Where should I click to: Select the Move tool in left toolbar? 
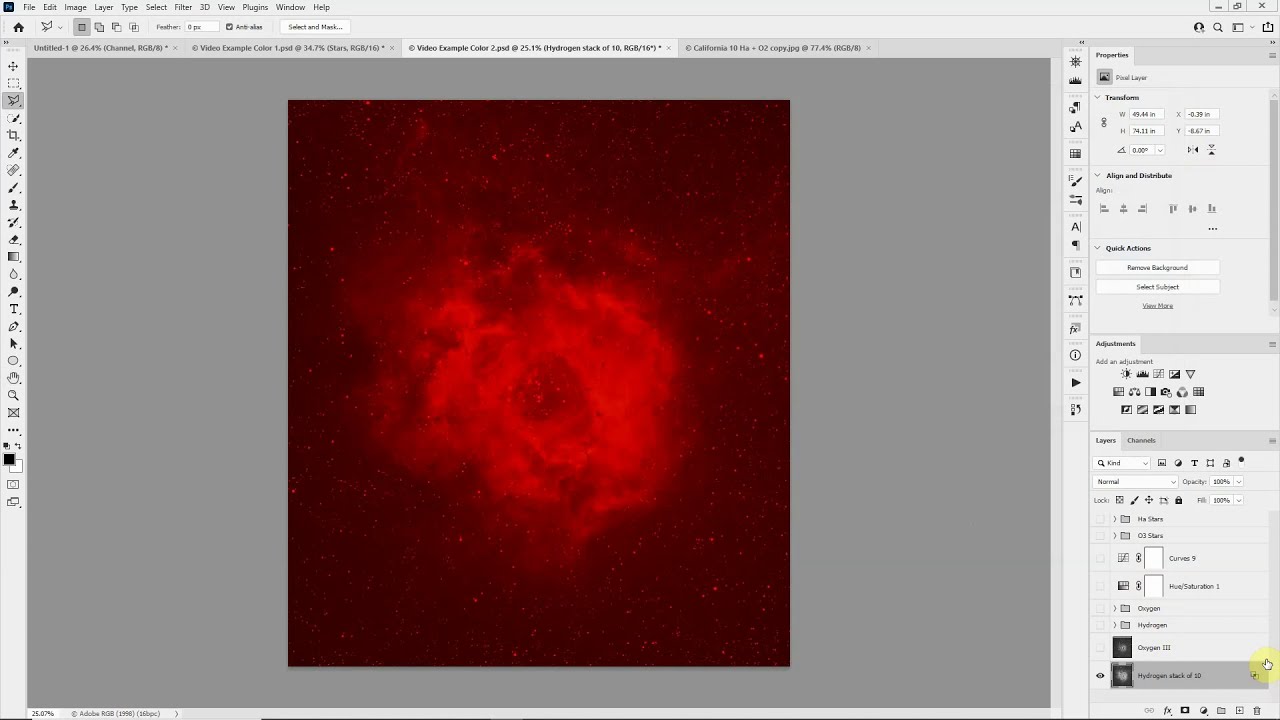point(14,65)
